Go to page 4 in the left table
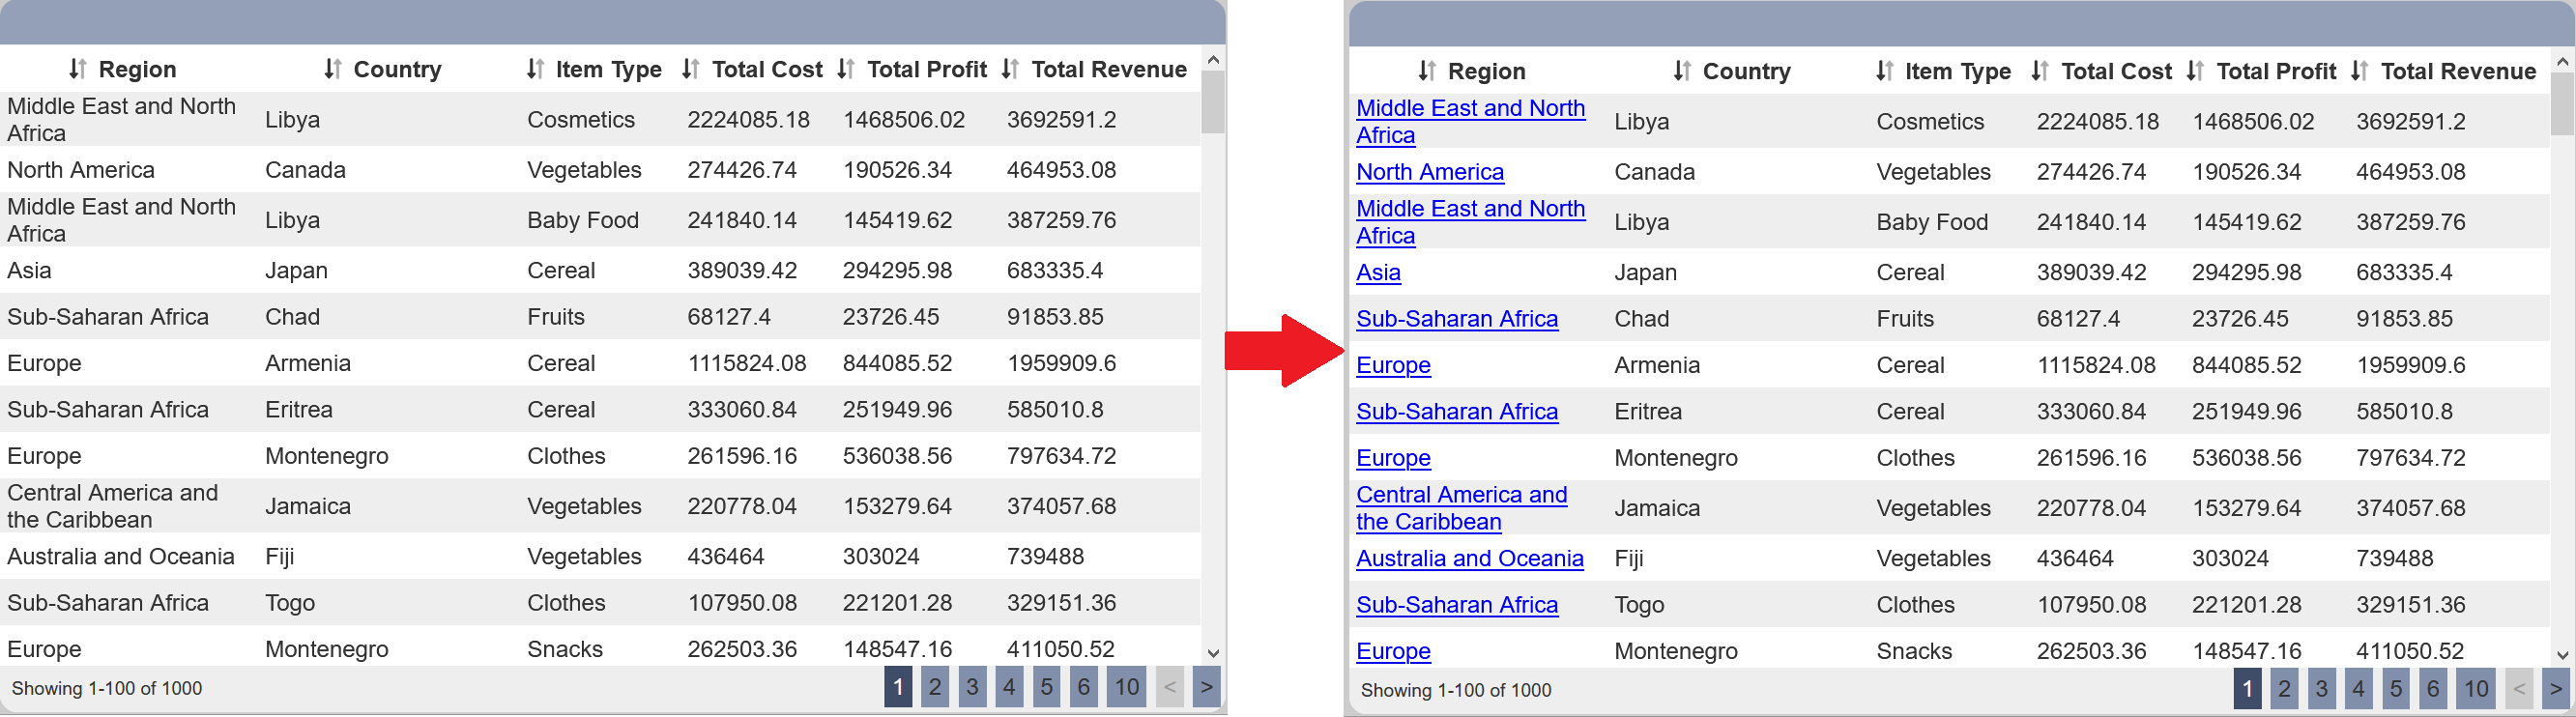 pyautogui.click(x=1009, y=687)
